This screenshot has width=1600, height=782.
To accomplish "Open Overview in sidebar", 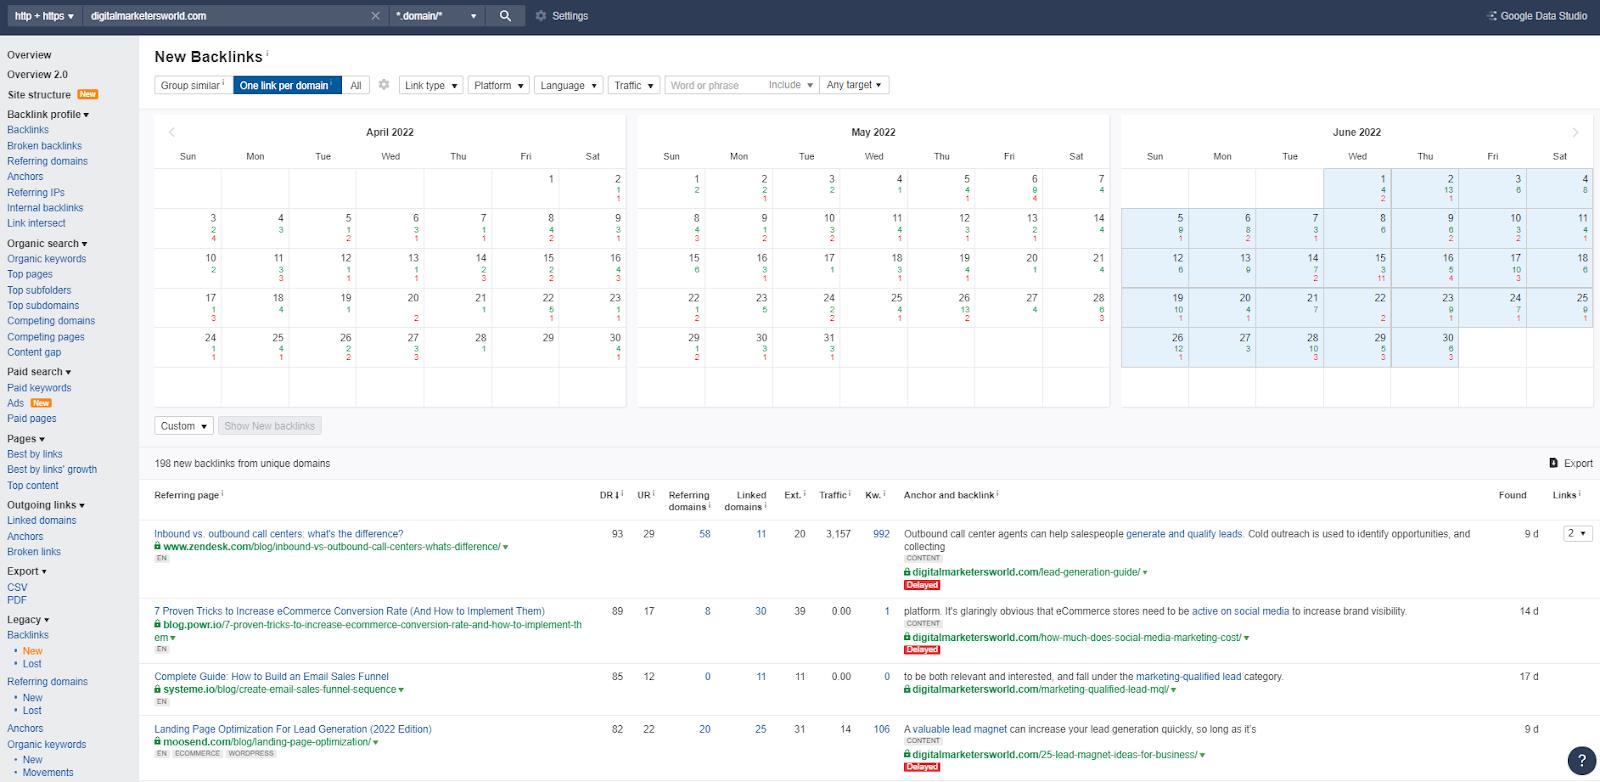I will (29, 55).
